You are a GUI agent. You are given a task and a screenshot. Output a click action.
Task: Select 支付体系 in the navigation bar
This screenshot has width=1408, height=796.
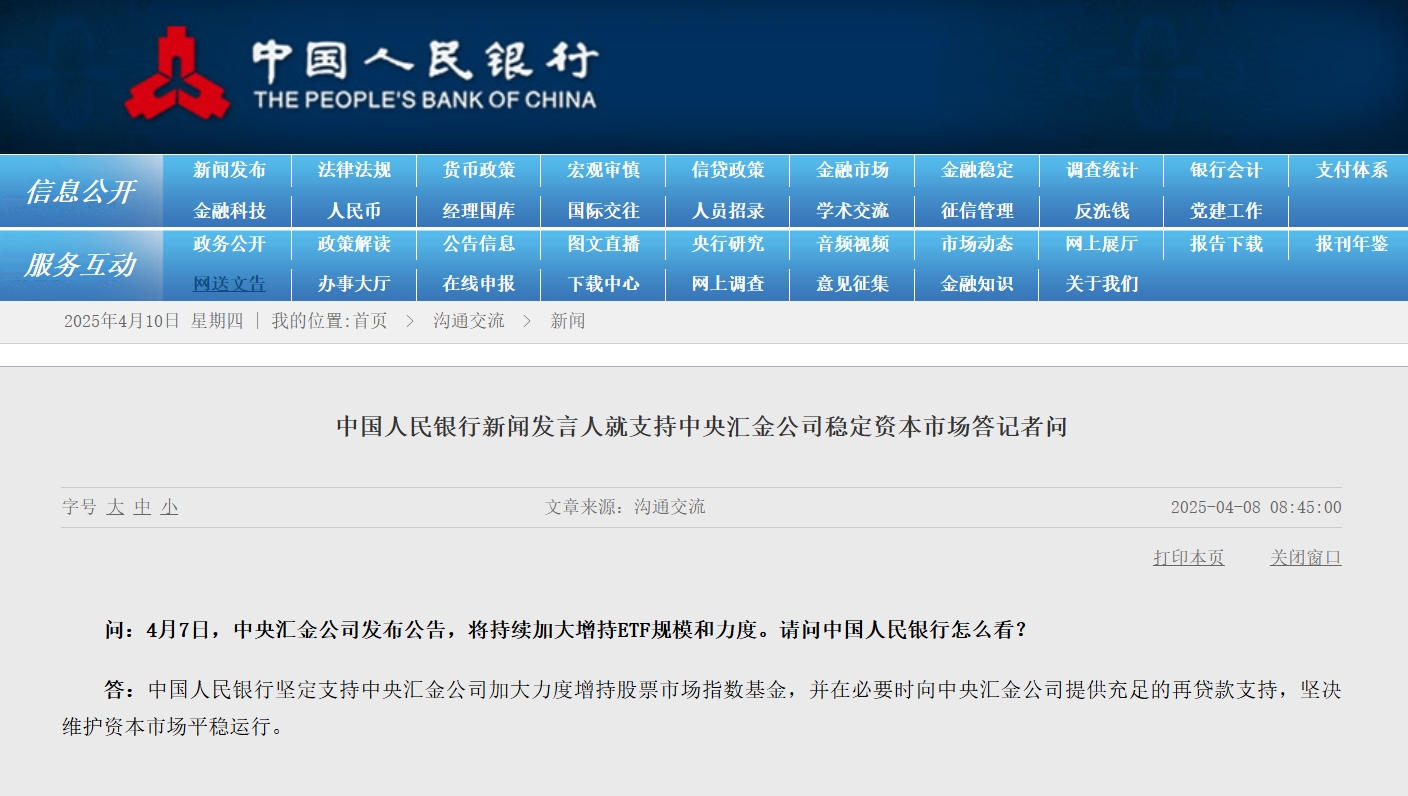click(x=1351, y=170)
